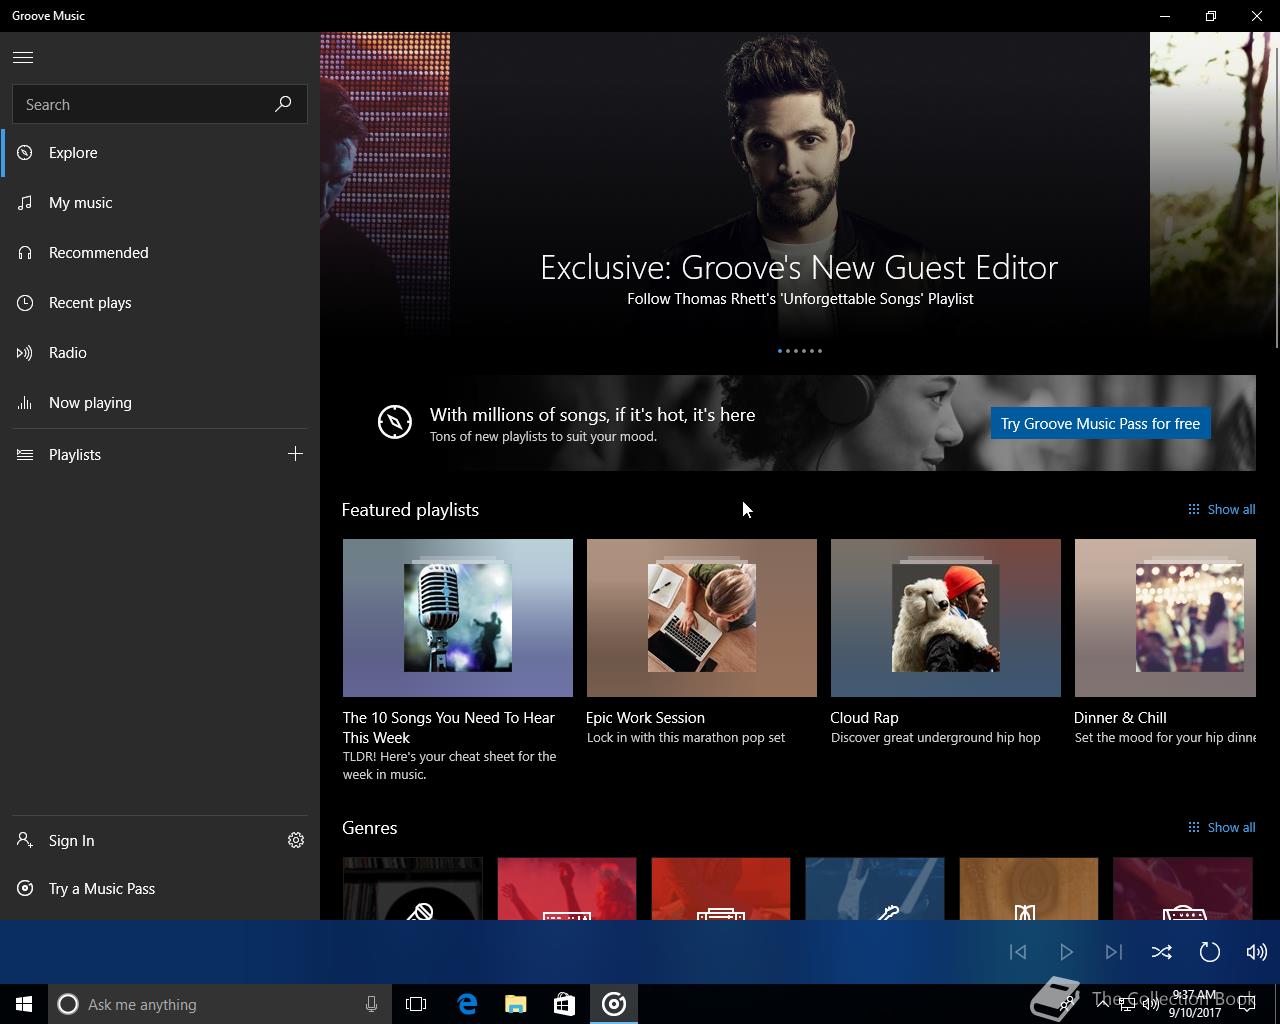
Task: Click Try Groove Music Pass for free
Action: 1100,423
